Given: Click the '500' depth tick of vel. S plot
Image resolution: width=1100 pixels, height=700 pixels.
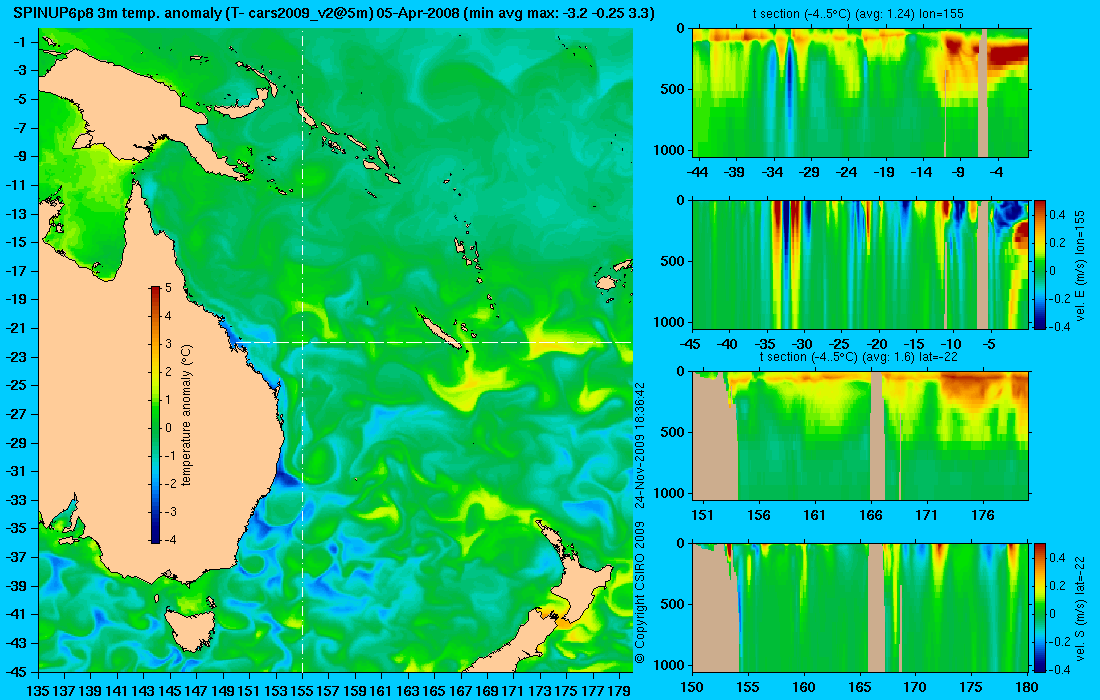Looking at the screenshot, I should click(673, 604).
